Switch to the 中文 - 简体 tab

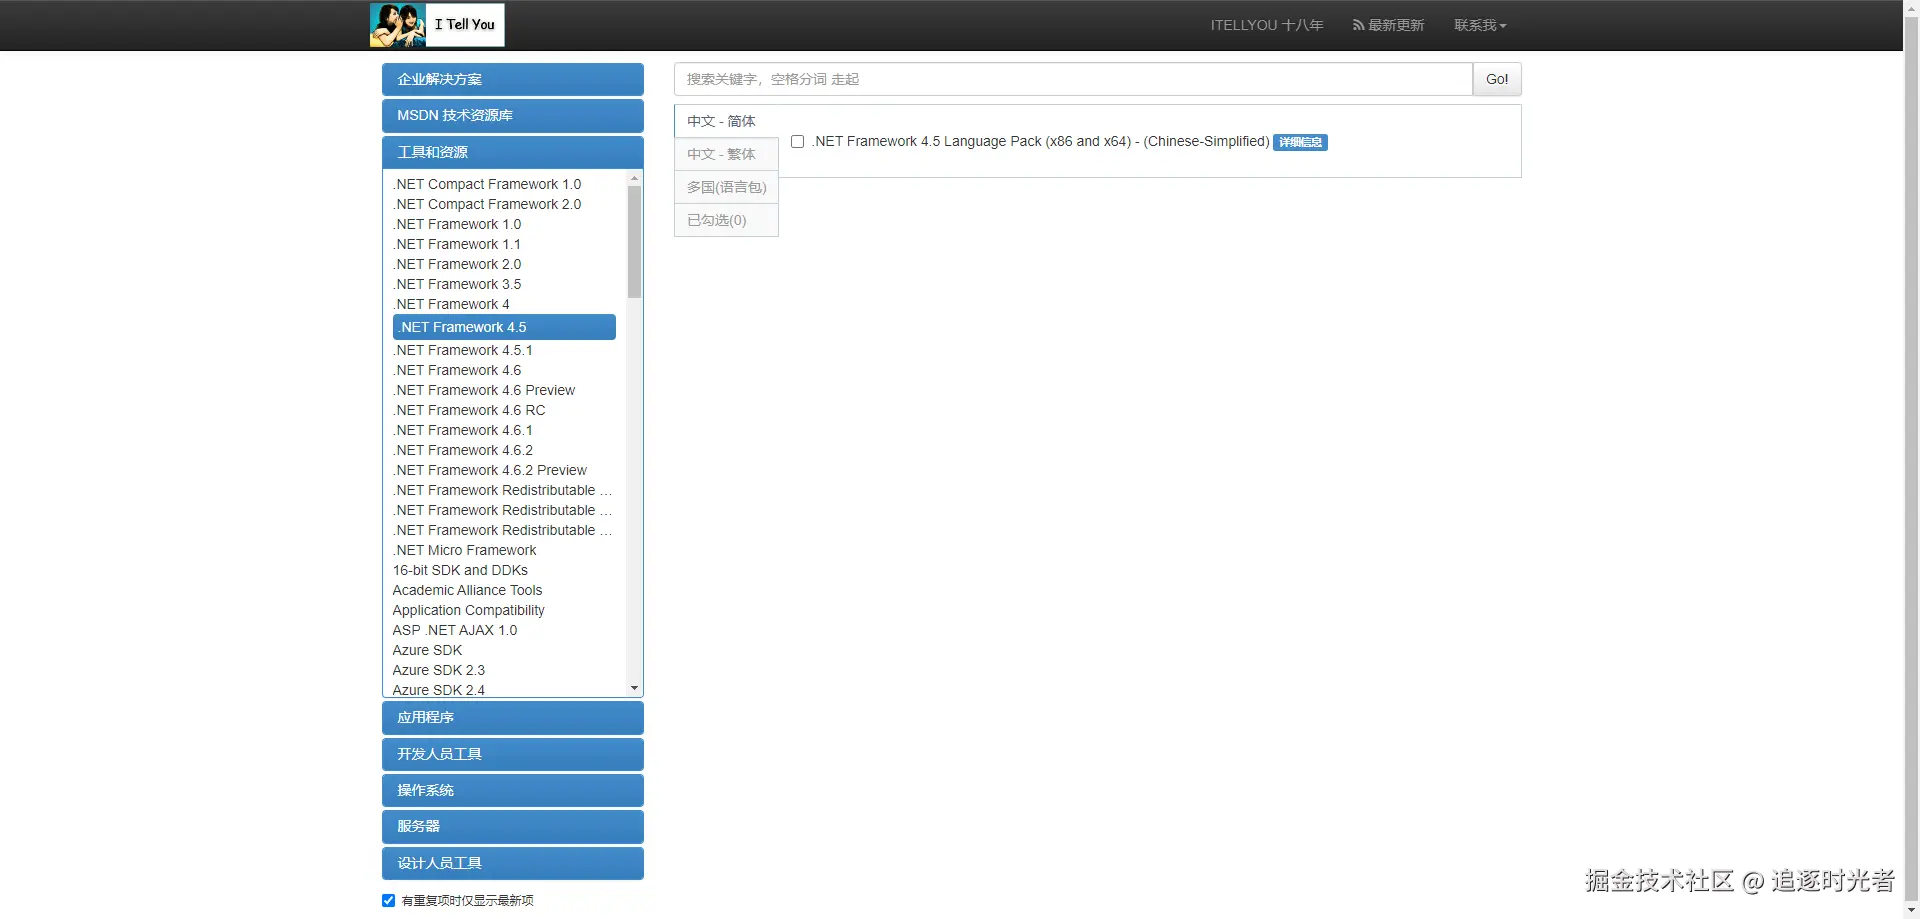tap(726, 121)
